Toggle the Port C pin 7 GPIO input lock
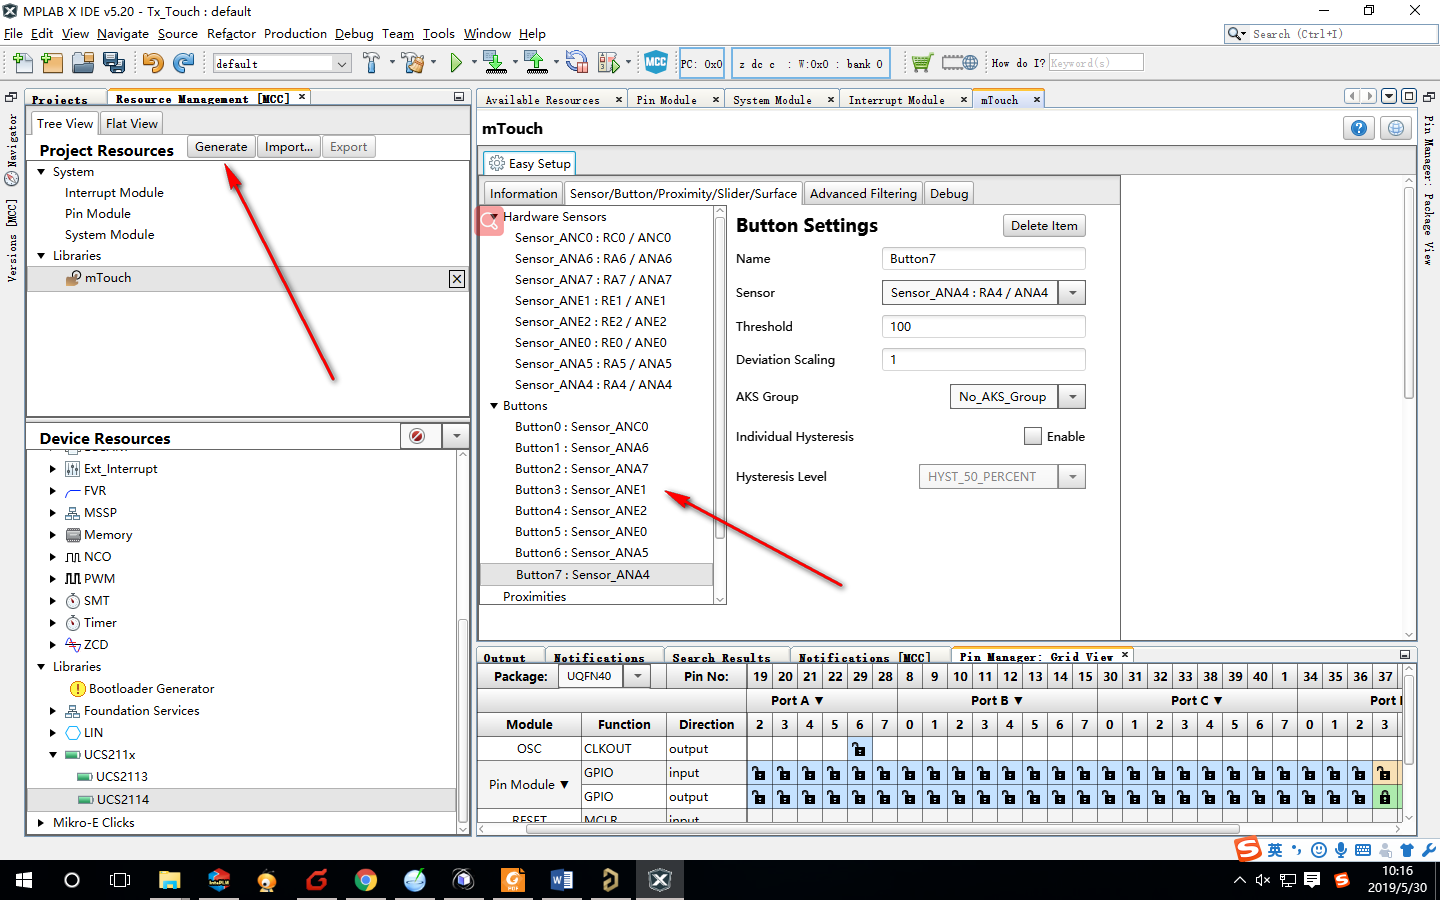The height and width of the screenshot is (900, 1440). coord(1284,773)
